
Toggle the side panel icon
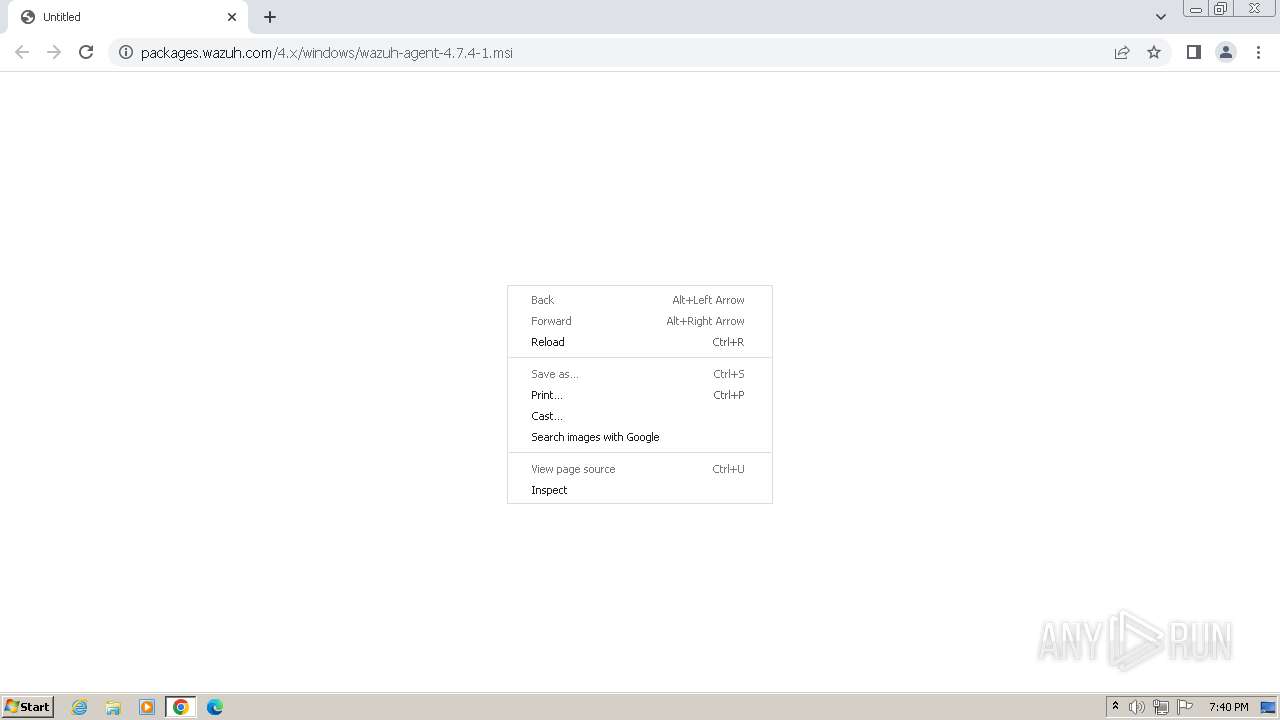(1193, 52)
